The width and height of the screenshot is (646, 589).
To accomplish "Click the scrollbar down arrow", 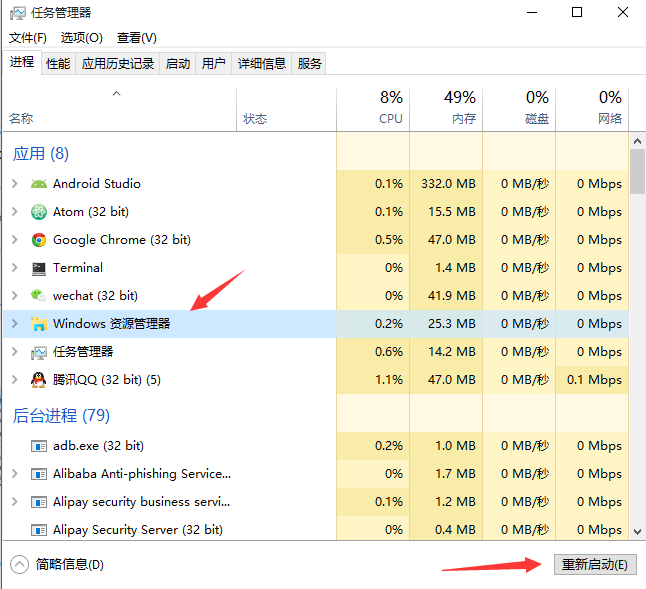I will (637, 532).
